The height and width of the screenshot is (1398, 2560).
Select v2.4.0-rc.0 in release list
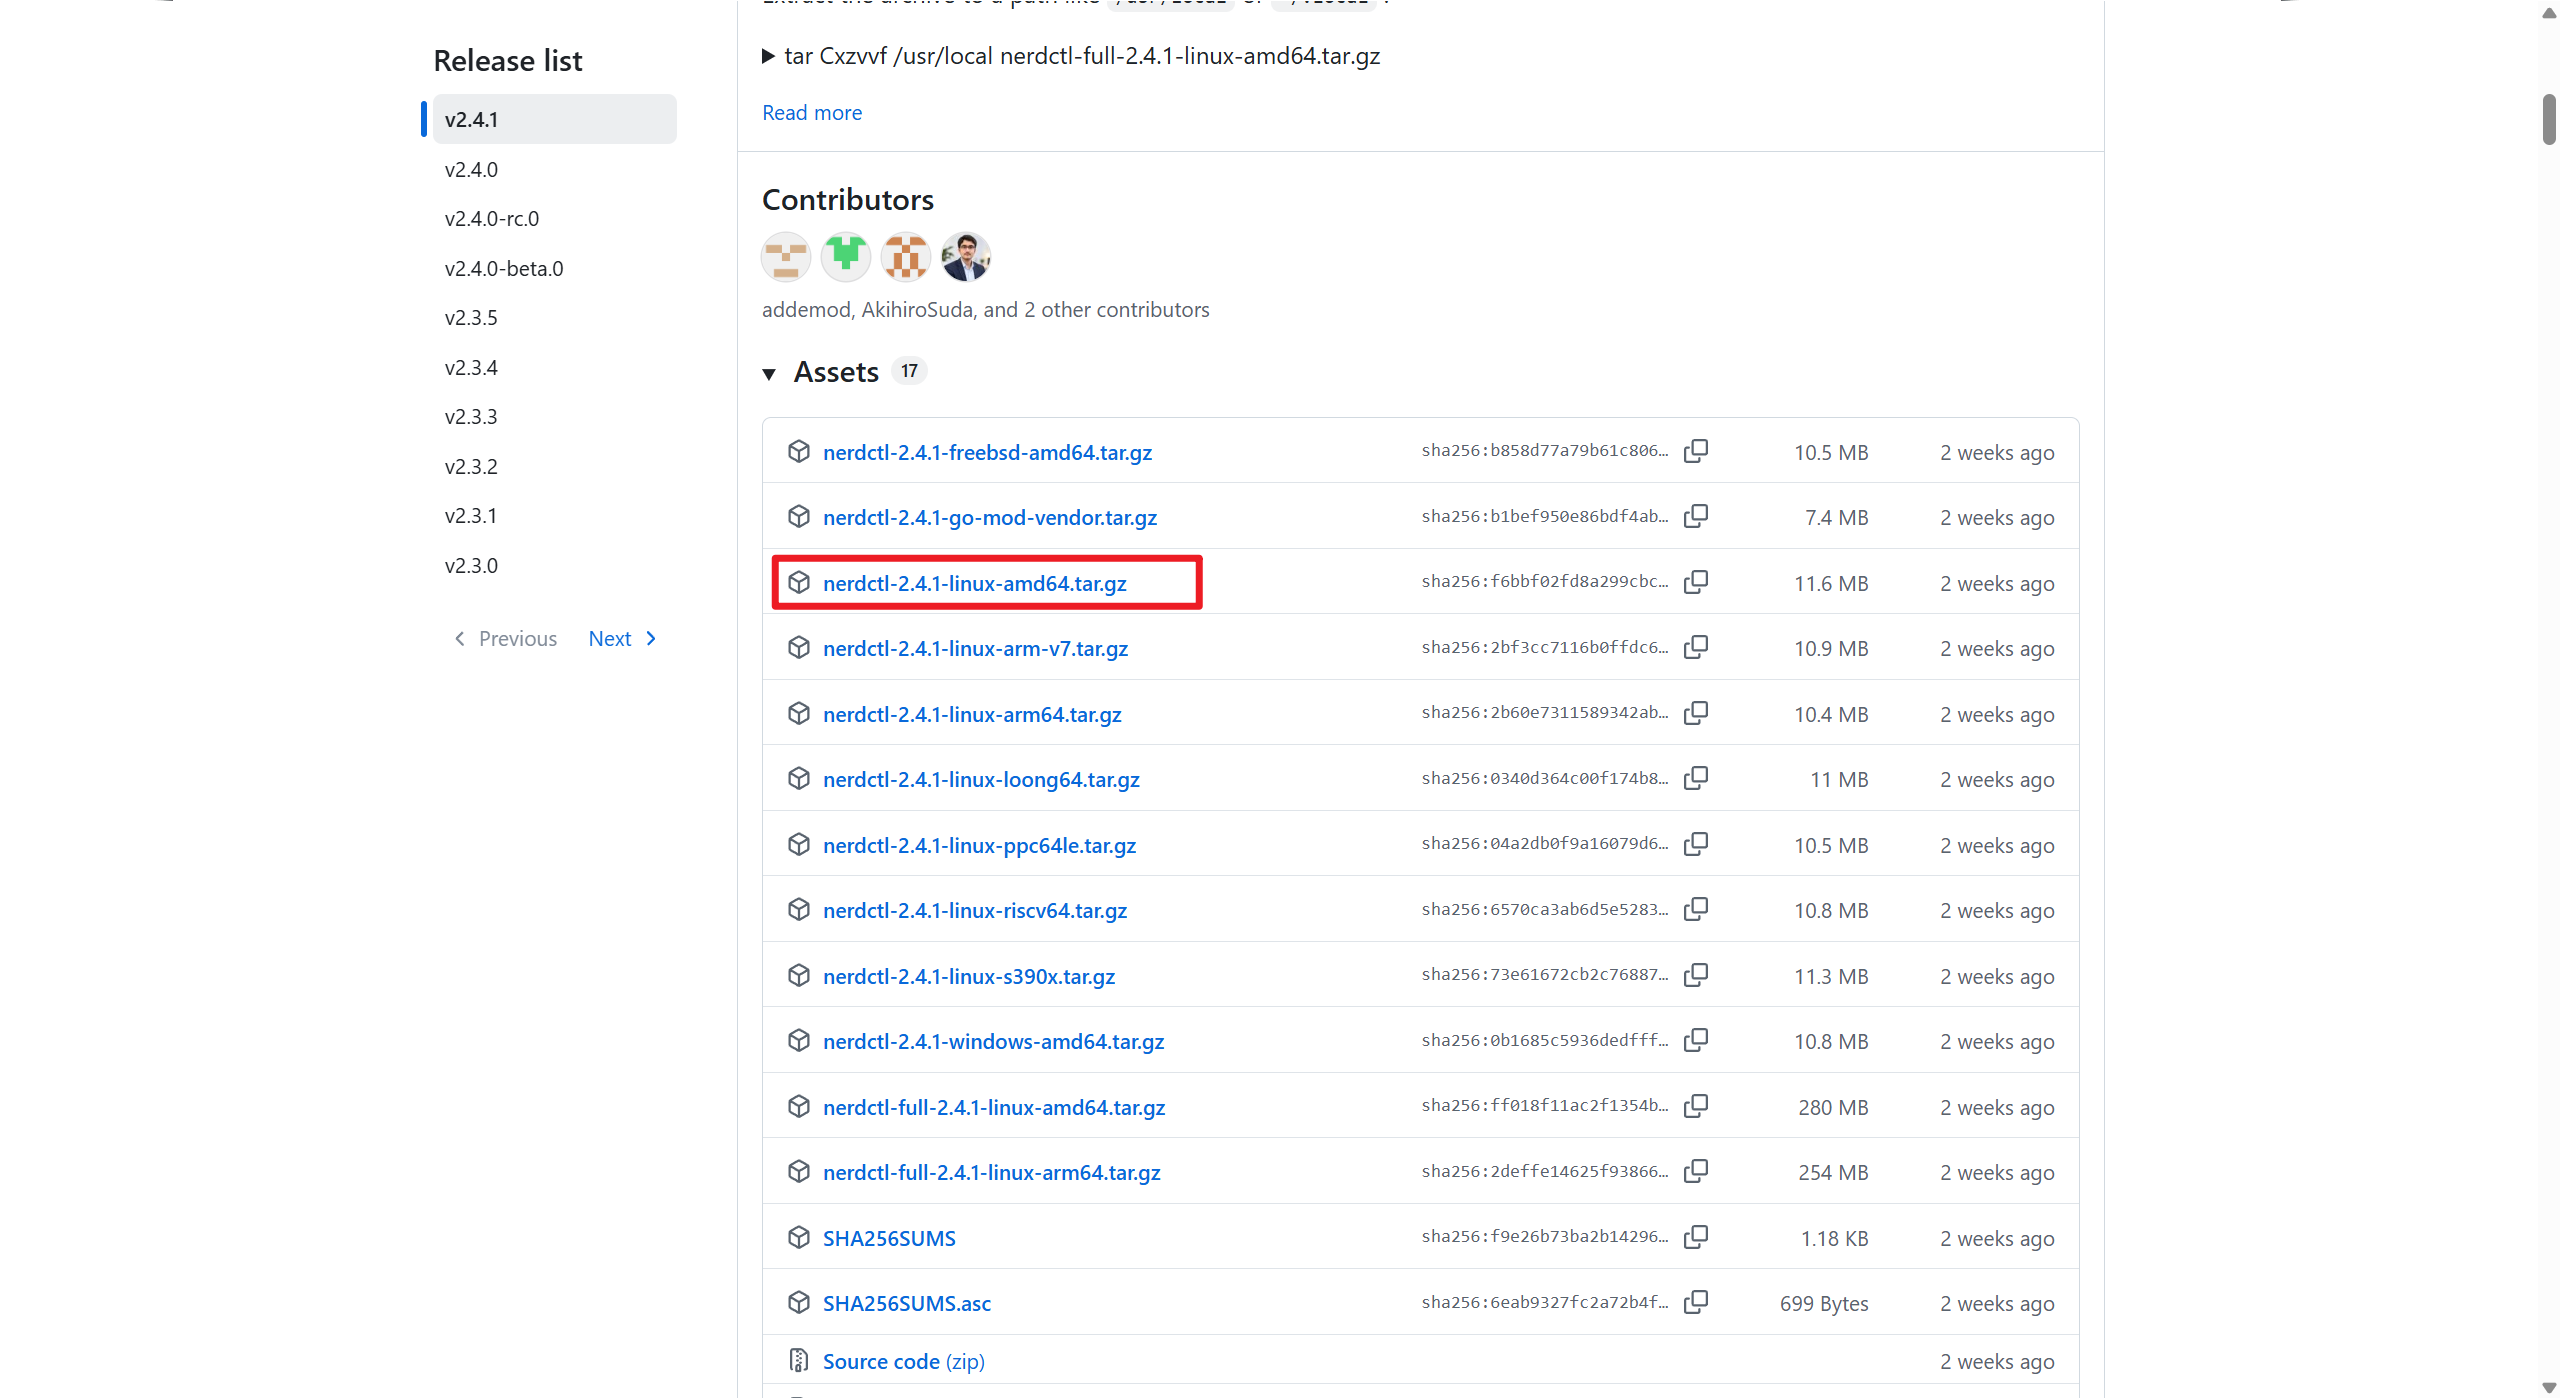492,218
